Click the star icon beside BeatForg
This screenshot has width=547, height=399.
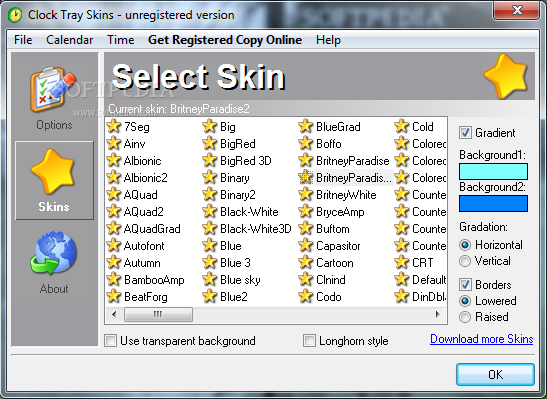114,296
